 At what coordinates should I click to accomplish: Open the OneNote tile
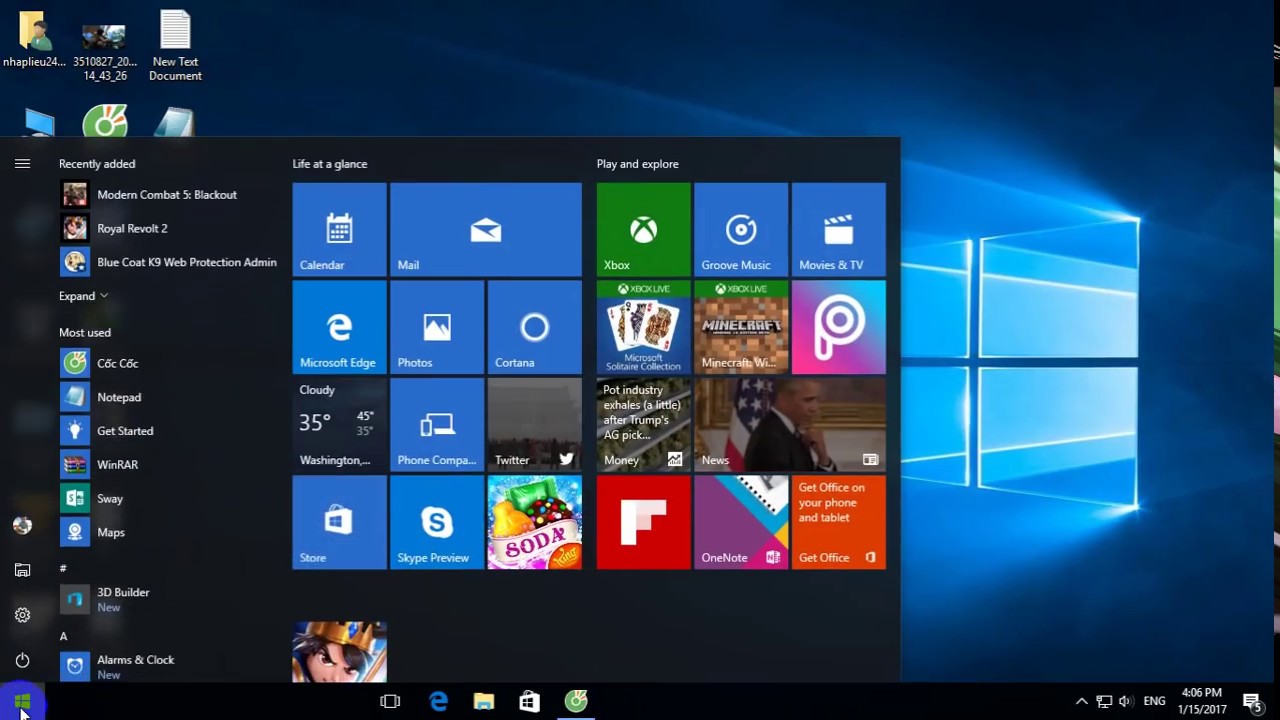[x=741, y=522]
